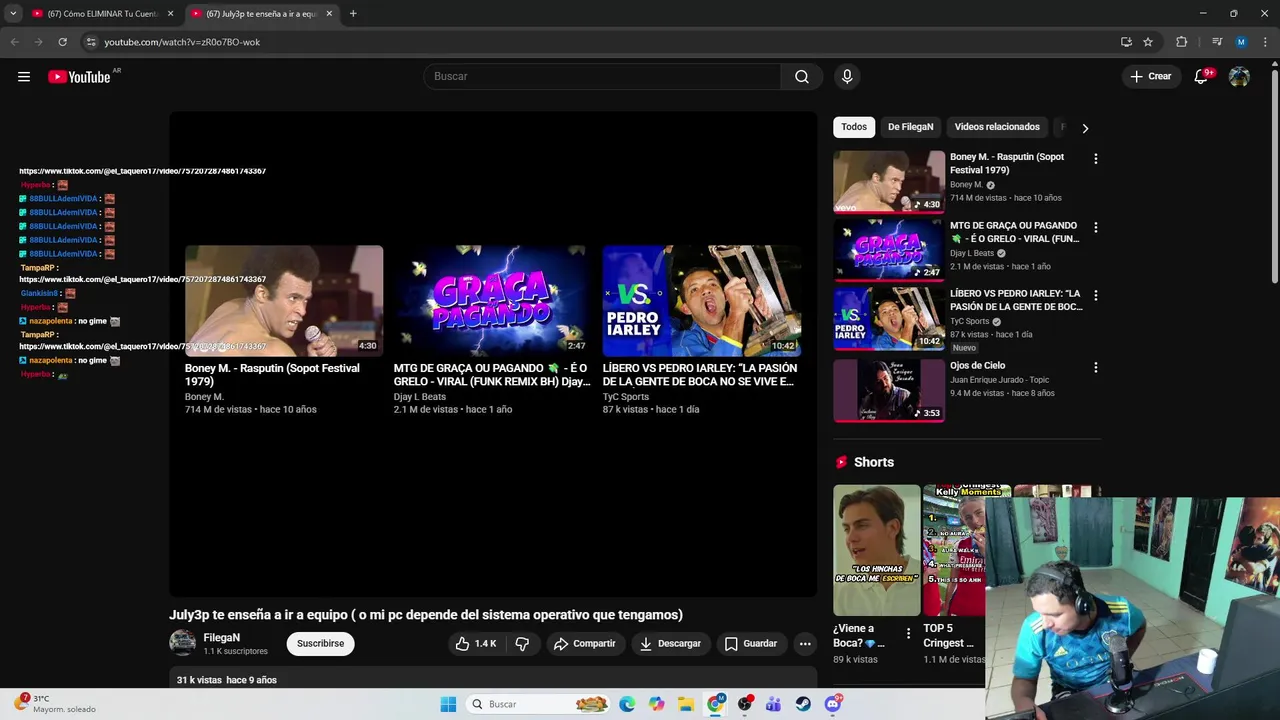Open Discord from the taskbar
The width and height of the screenshot is (1280, 720).
833,704
